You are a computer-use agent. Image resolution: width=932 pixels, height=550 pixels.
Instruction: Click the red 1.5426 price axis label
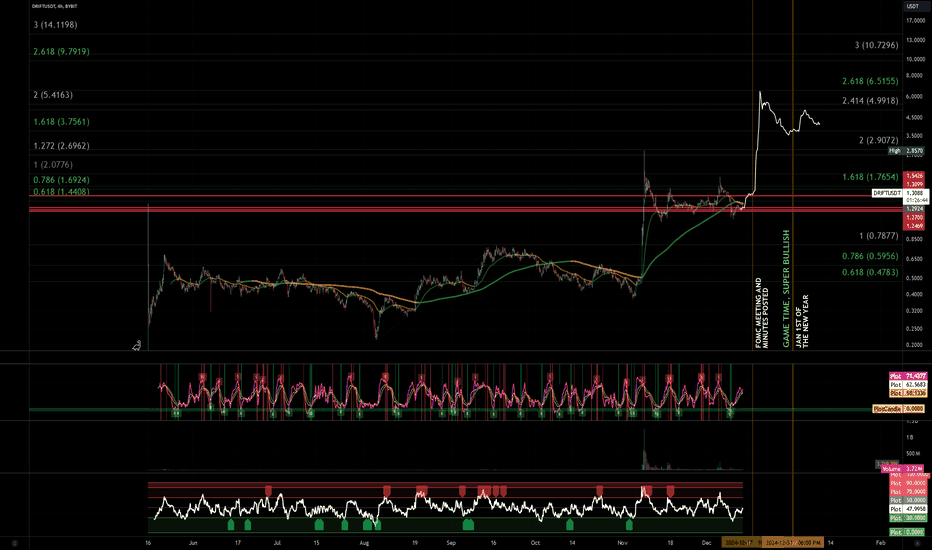(x=914, y=176)
